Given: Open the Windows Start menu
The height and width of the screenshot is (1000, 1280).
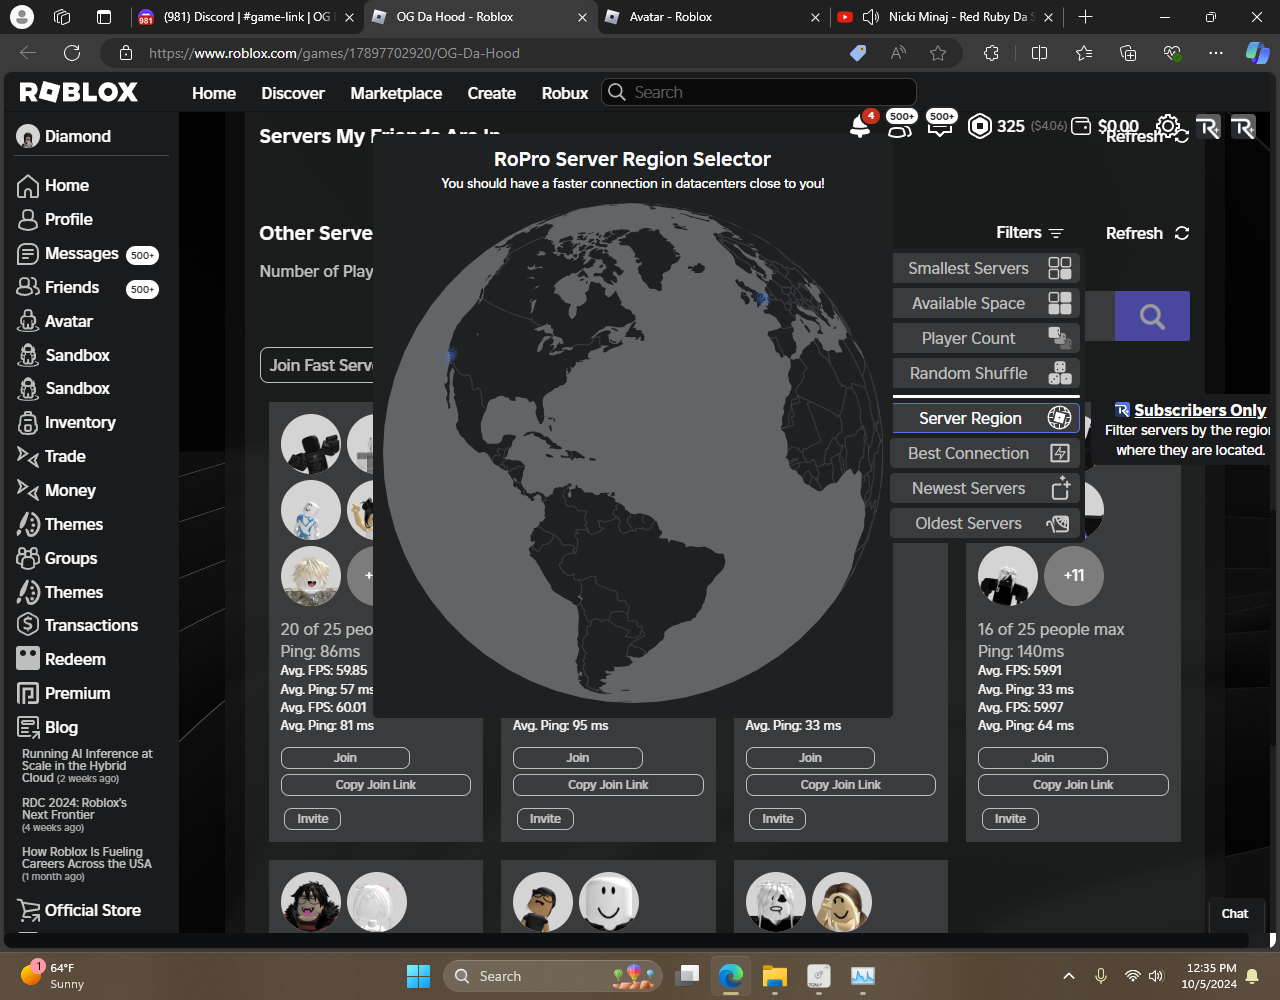Looking at the screenshot, I should pos(418,976).
